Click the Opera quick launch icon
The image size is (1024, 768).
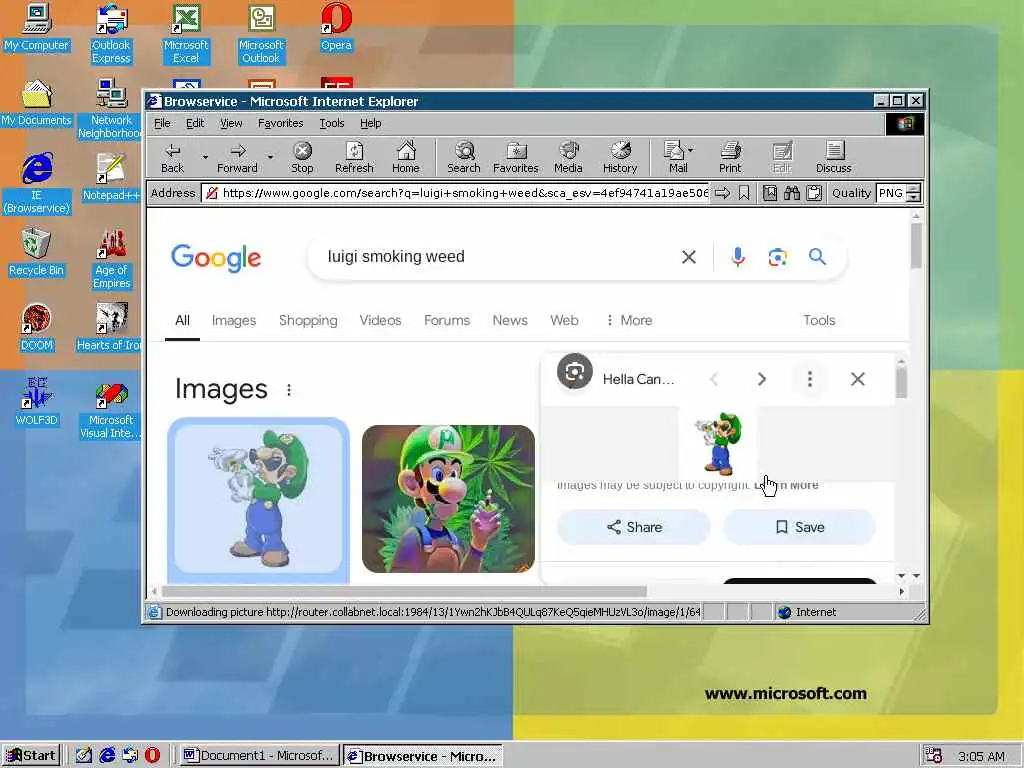point(152,756)
